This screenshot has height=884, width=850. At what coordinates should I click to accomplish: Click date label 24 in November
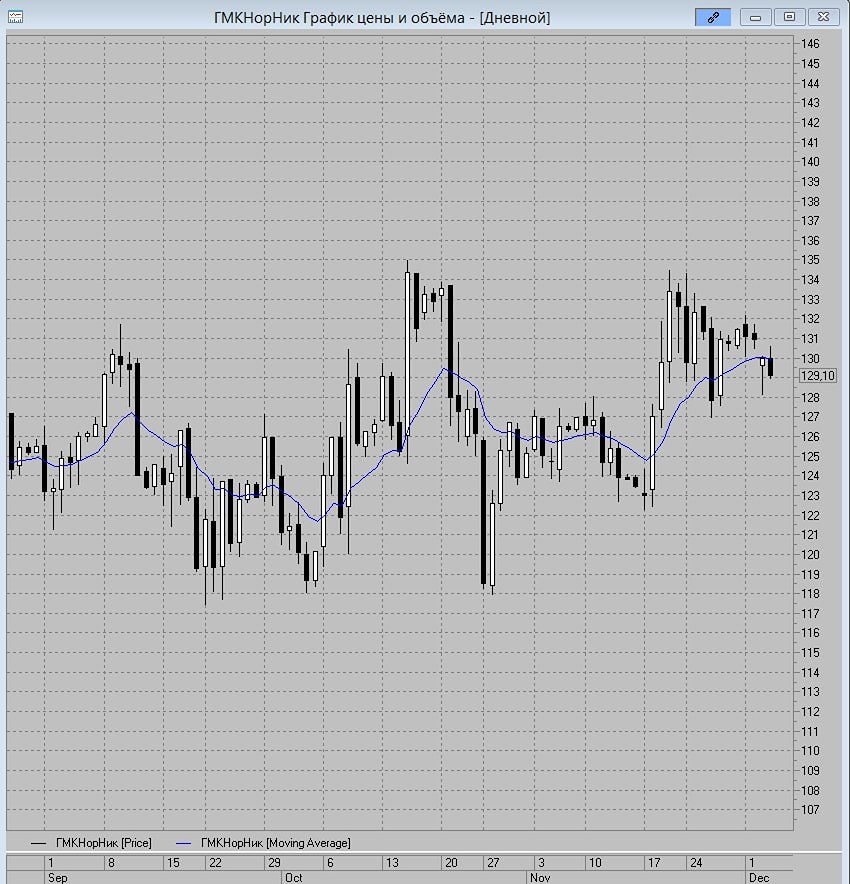(696, 863)
